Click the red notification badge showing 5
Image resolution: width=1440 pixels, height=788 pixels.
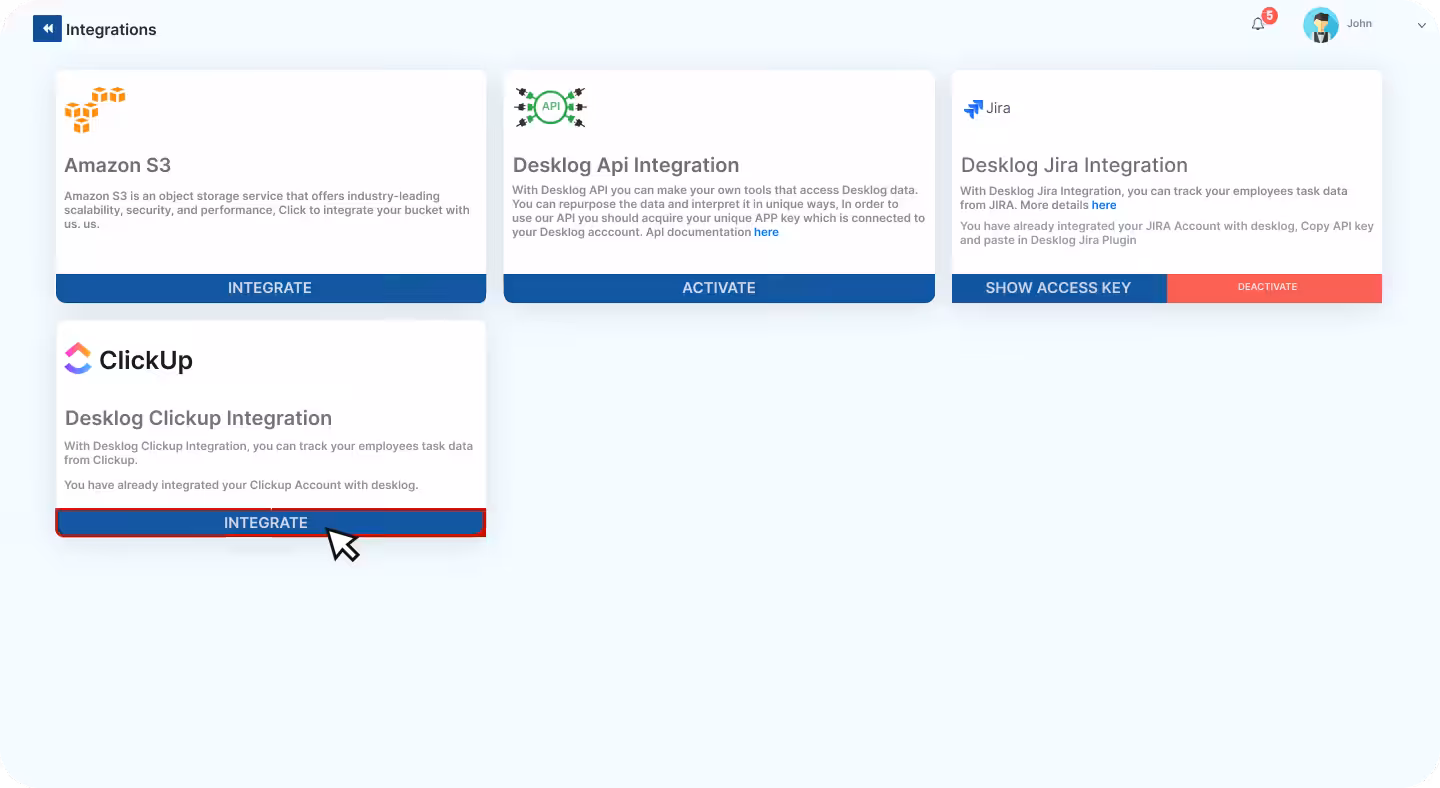coord(1269,16)
